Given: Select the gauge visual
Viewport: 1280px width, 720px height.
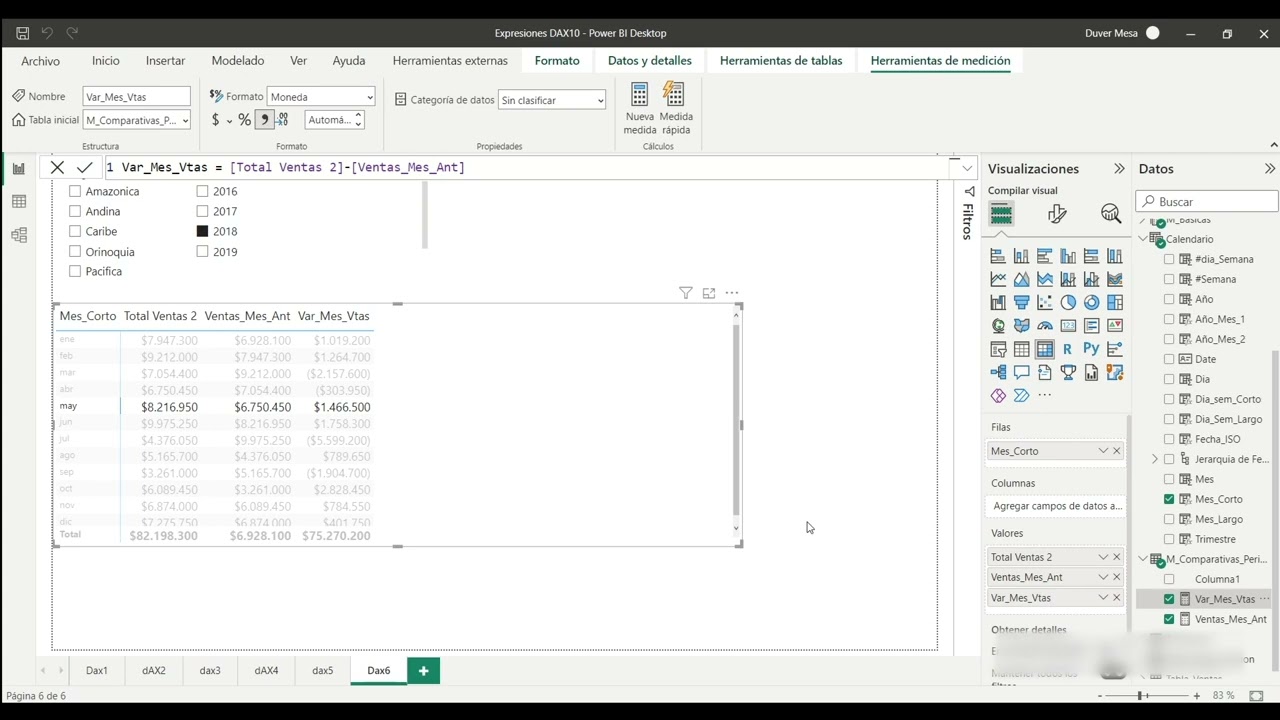Looking at the screenshot, I should (1045, 325).
